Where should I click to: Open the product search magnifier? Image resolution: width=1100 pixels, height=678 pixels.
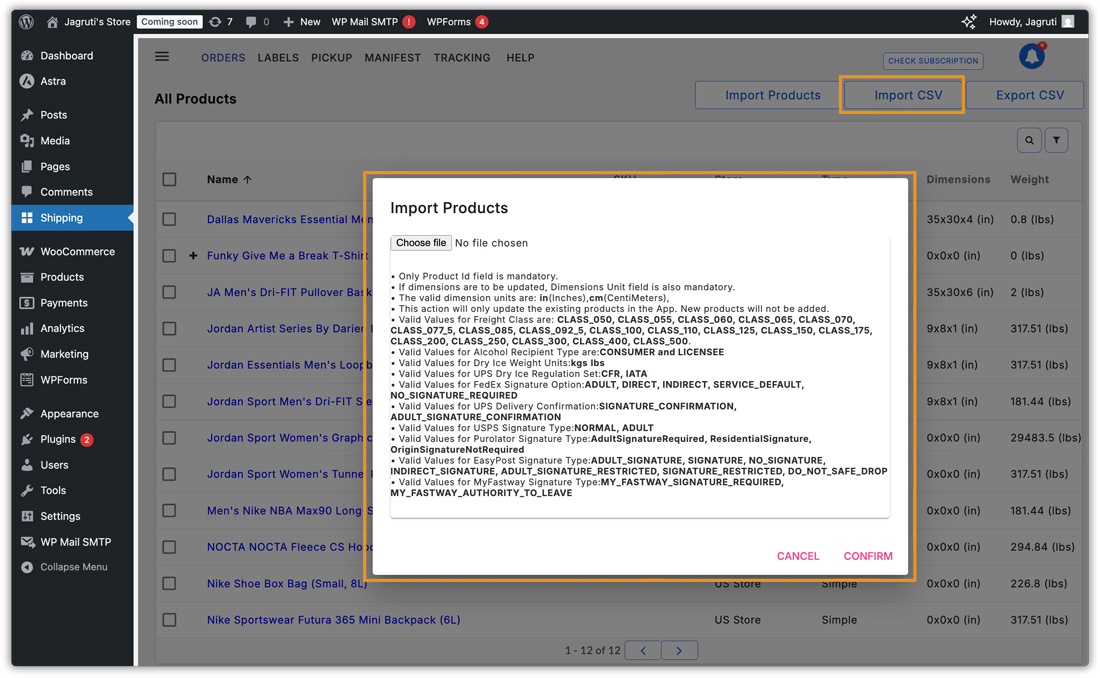[x=1029, y=140]
